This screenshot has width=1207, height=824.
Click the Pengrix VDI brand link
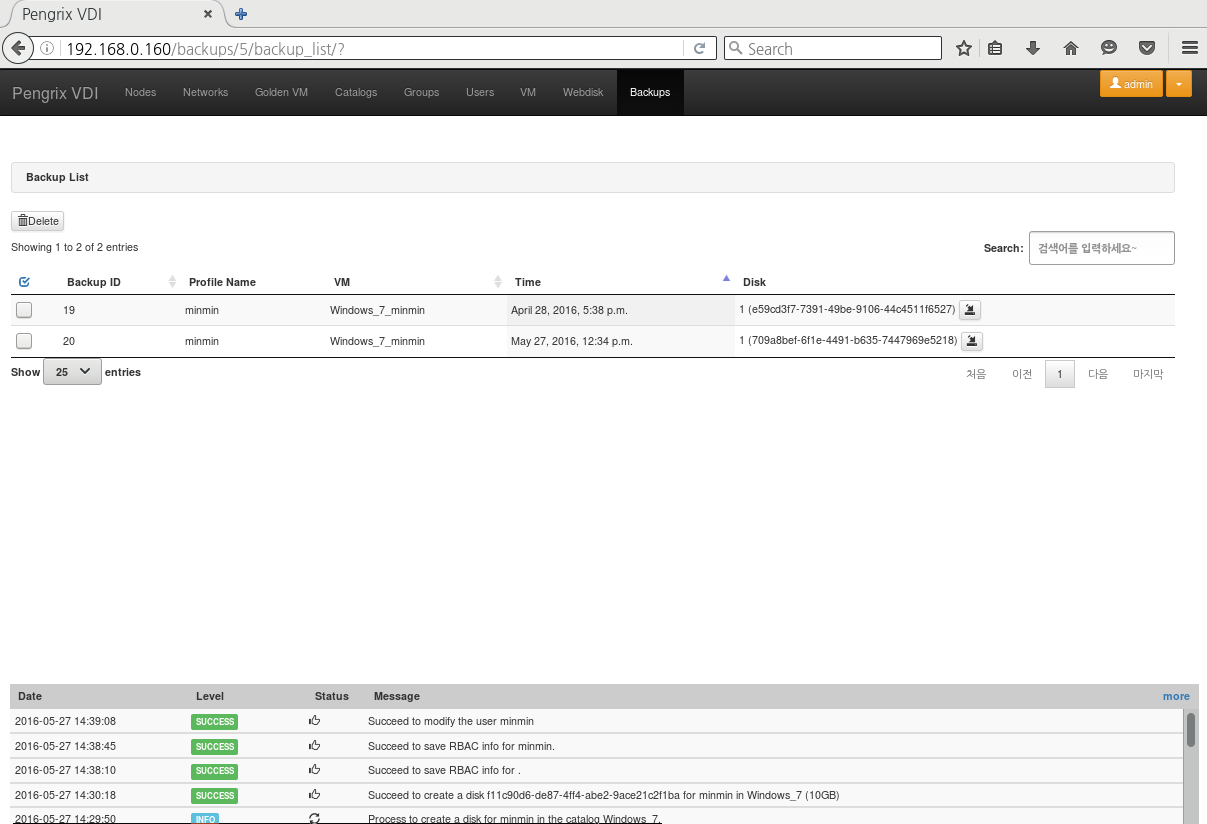55,92
